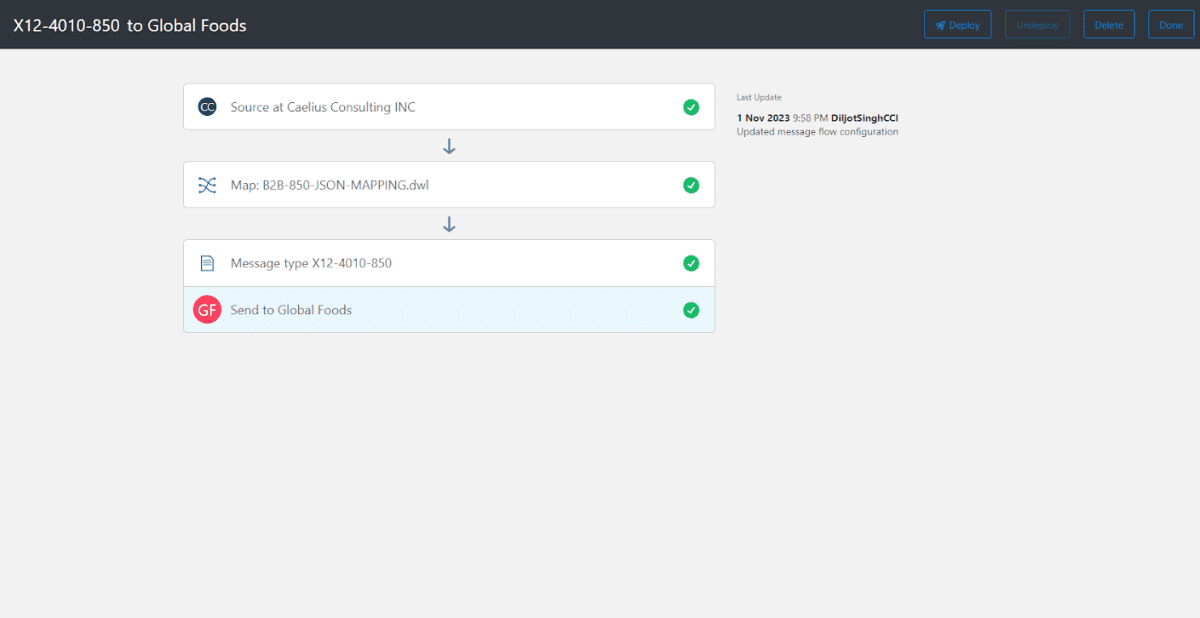Click the CC avatar icon on Source row
The width and height of the screenshot is (1200, 618).
(207, 107)
